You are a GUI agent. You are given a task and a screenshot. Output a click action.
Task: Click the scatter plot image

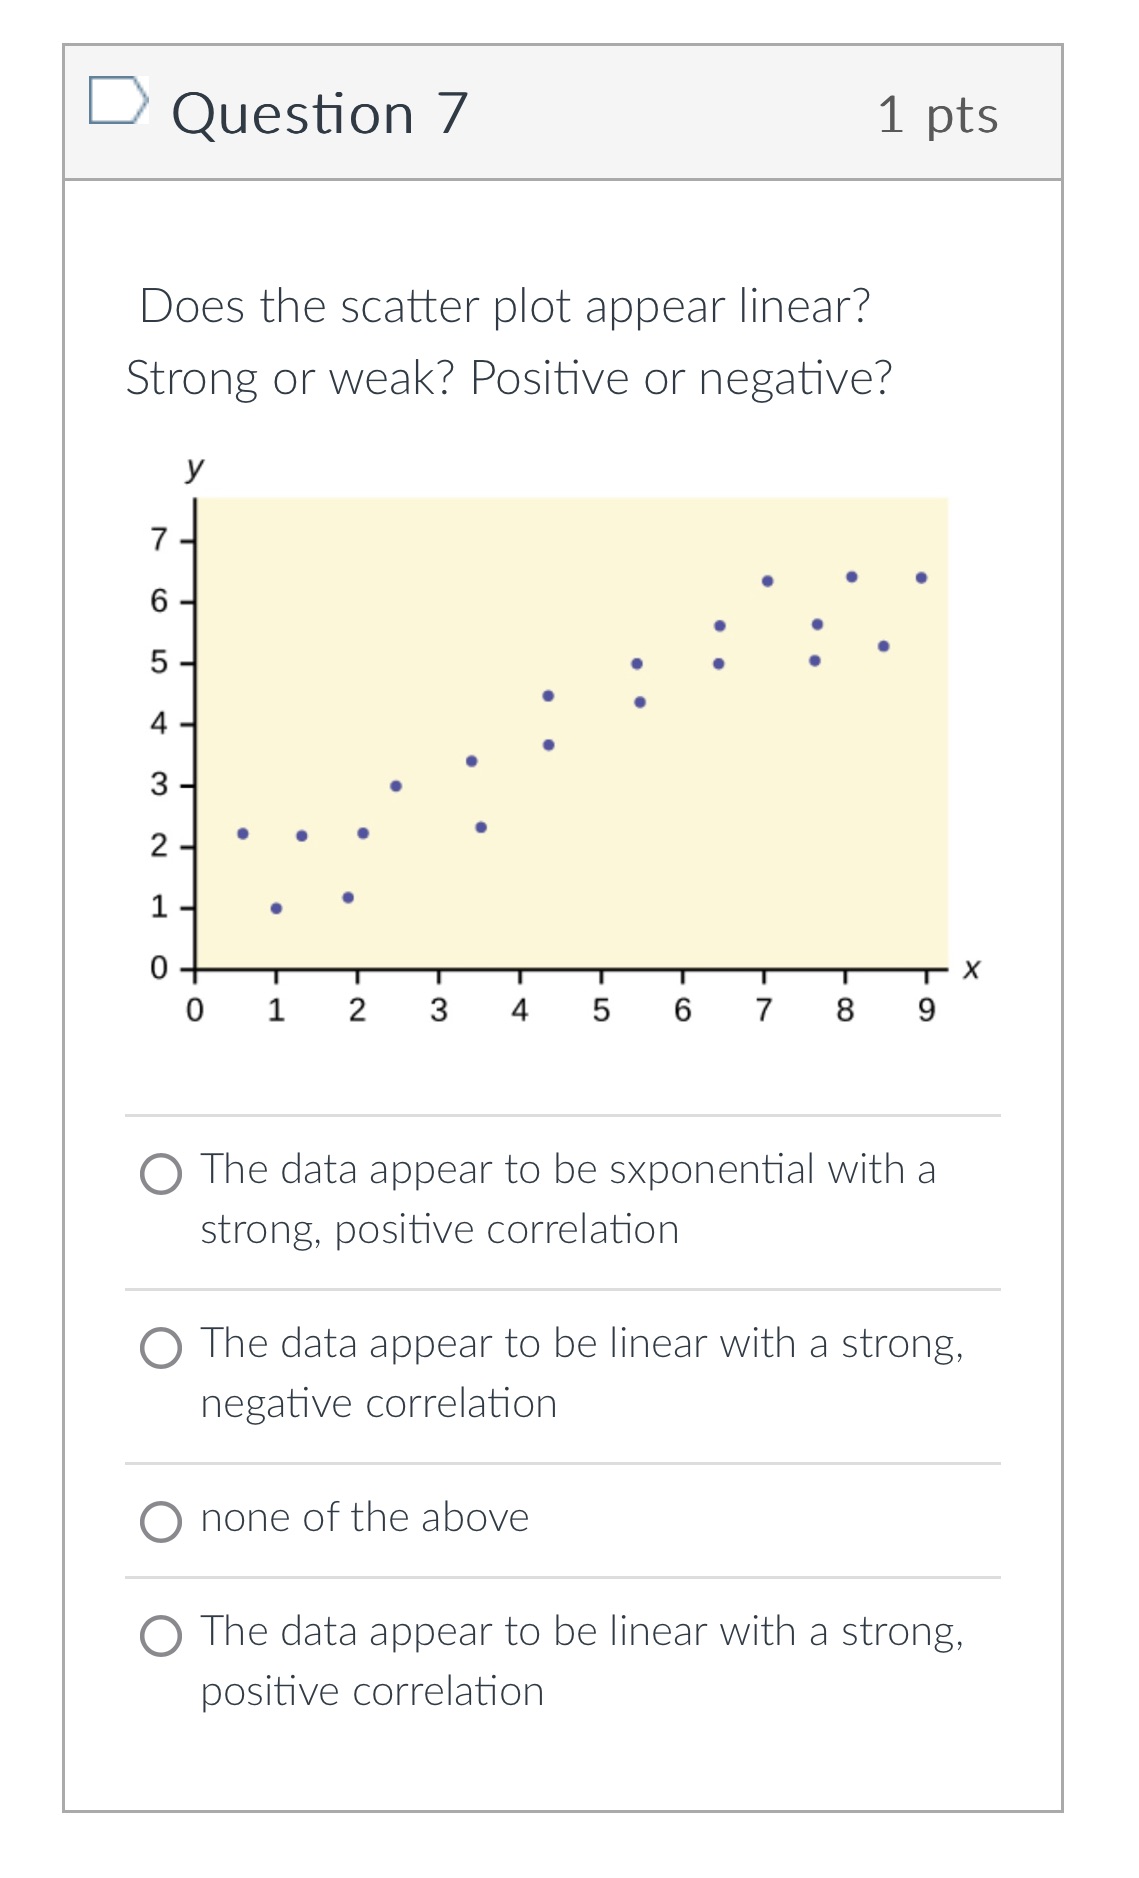570,730
